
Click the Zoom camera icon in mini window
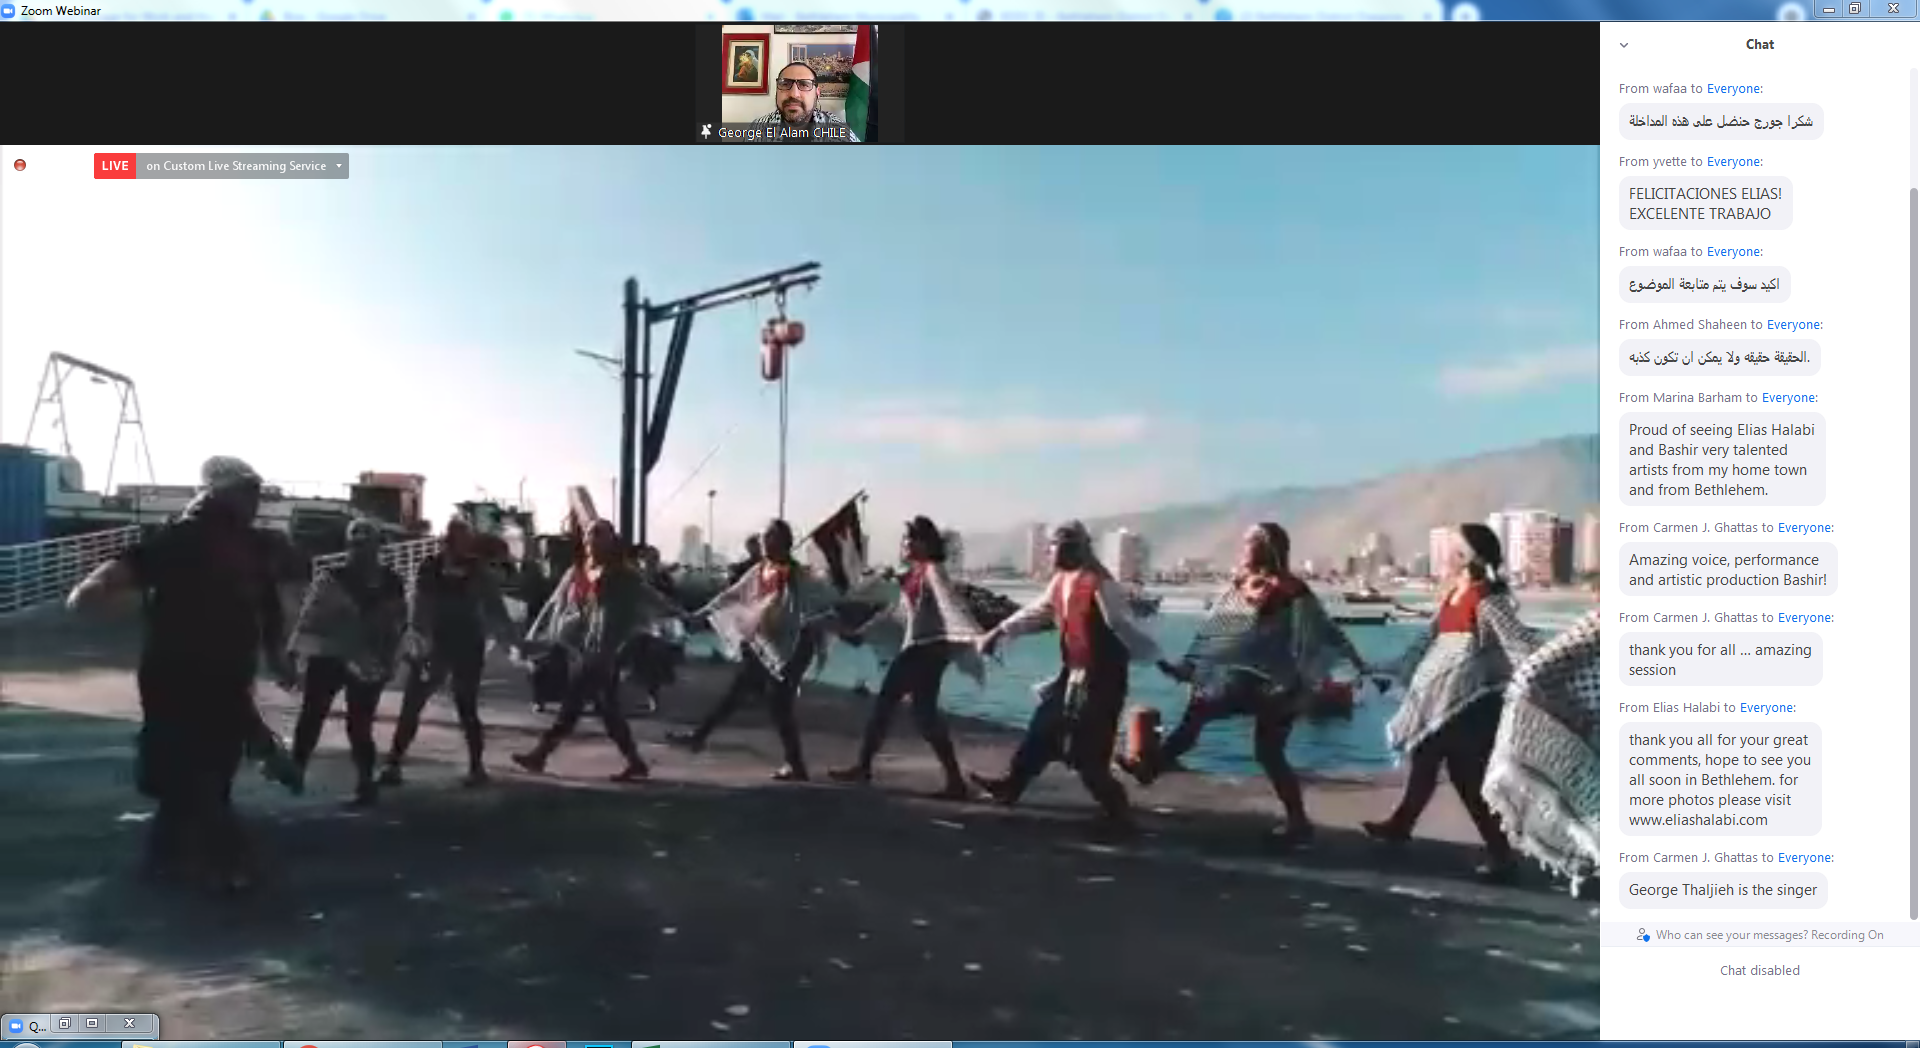tap(16, 1026)
